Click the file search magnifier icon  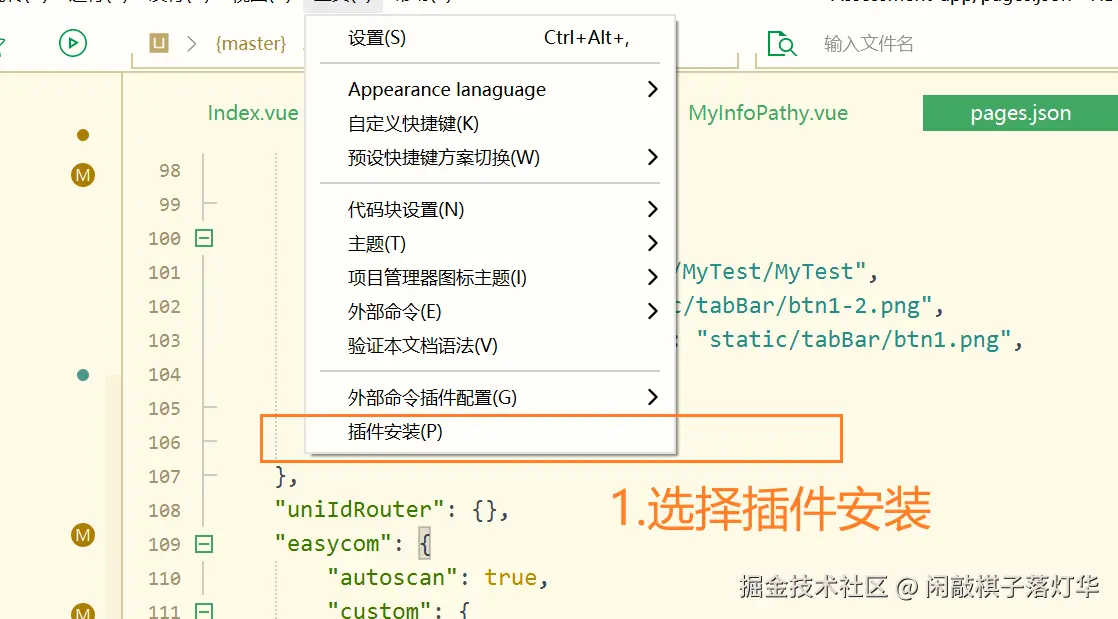click(x=781, y=44)
